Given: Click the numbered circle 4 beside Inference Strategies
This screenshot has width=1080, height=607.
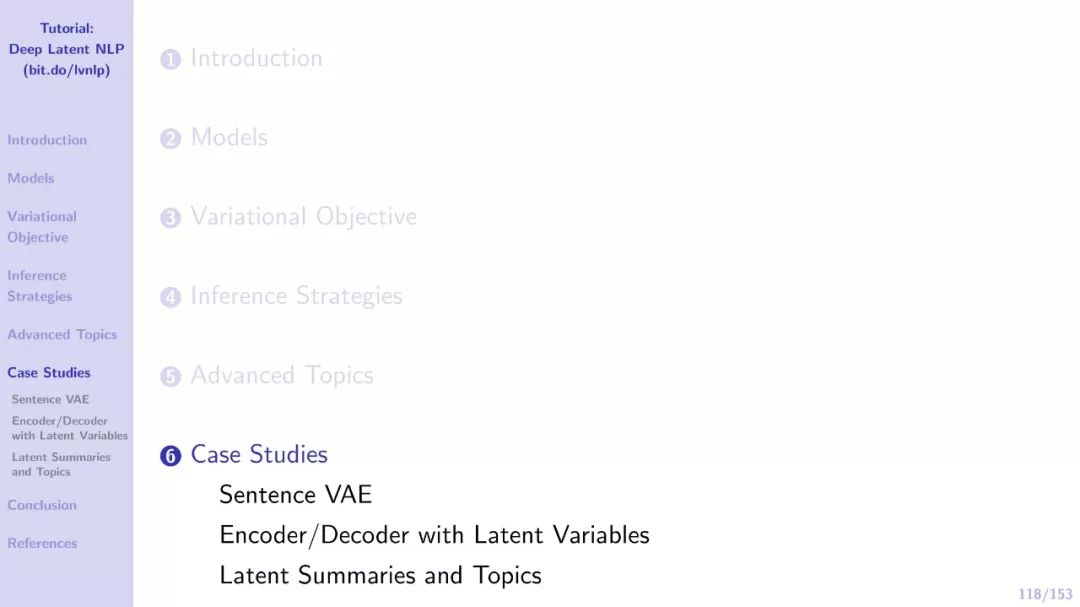Looking at the screenshot, I should tap(170, 297).
